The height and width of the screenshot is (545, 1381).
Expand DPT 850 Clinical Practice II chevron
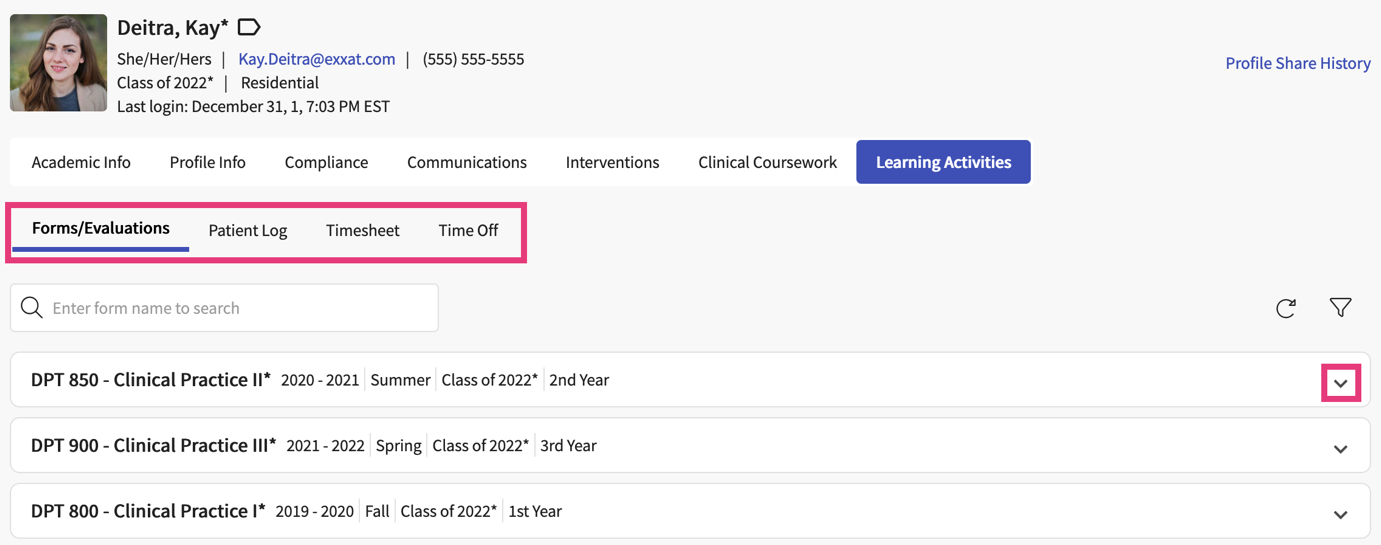click(1340, 383)
